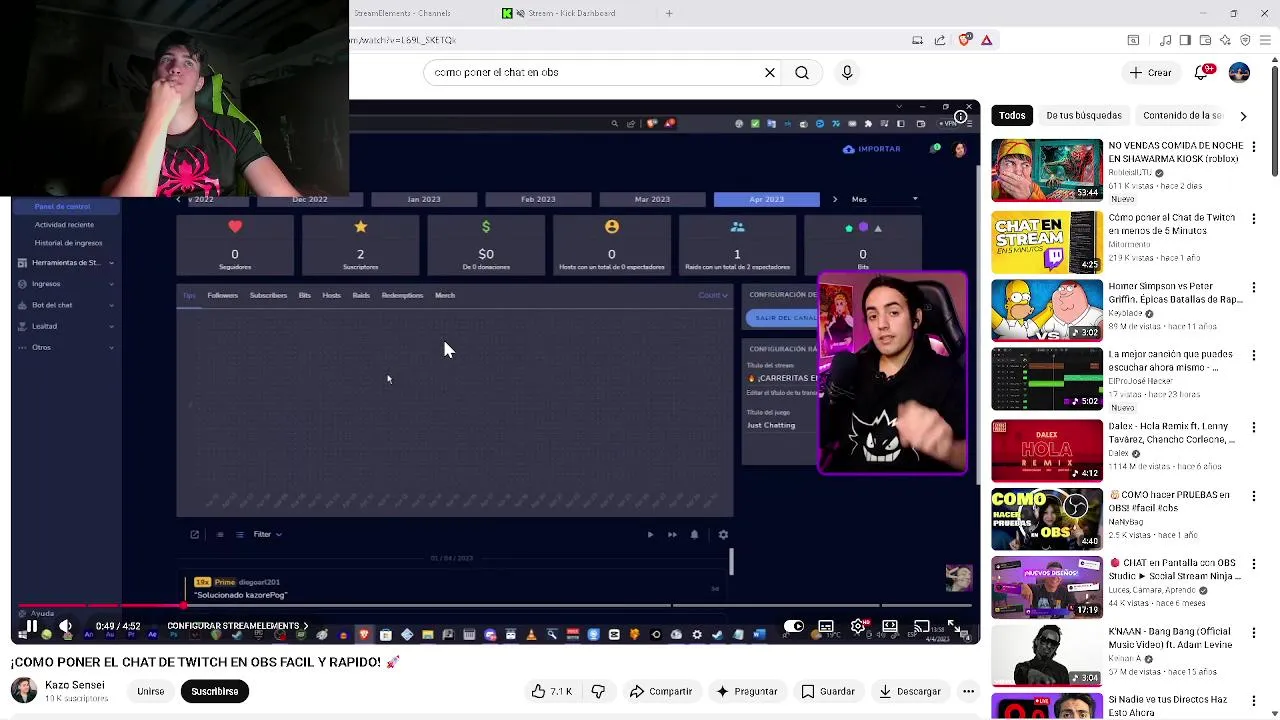Open options menu for Cómo poner el Chat video
This screenshot has height=720, width=1280.
1253,218
